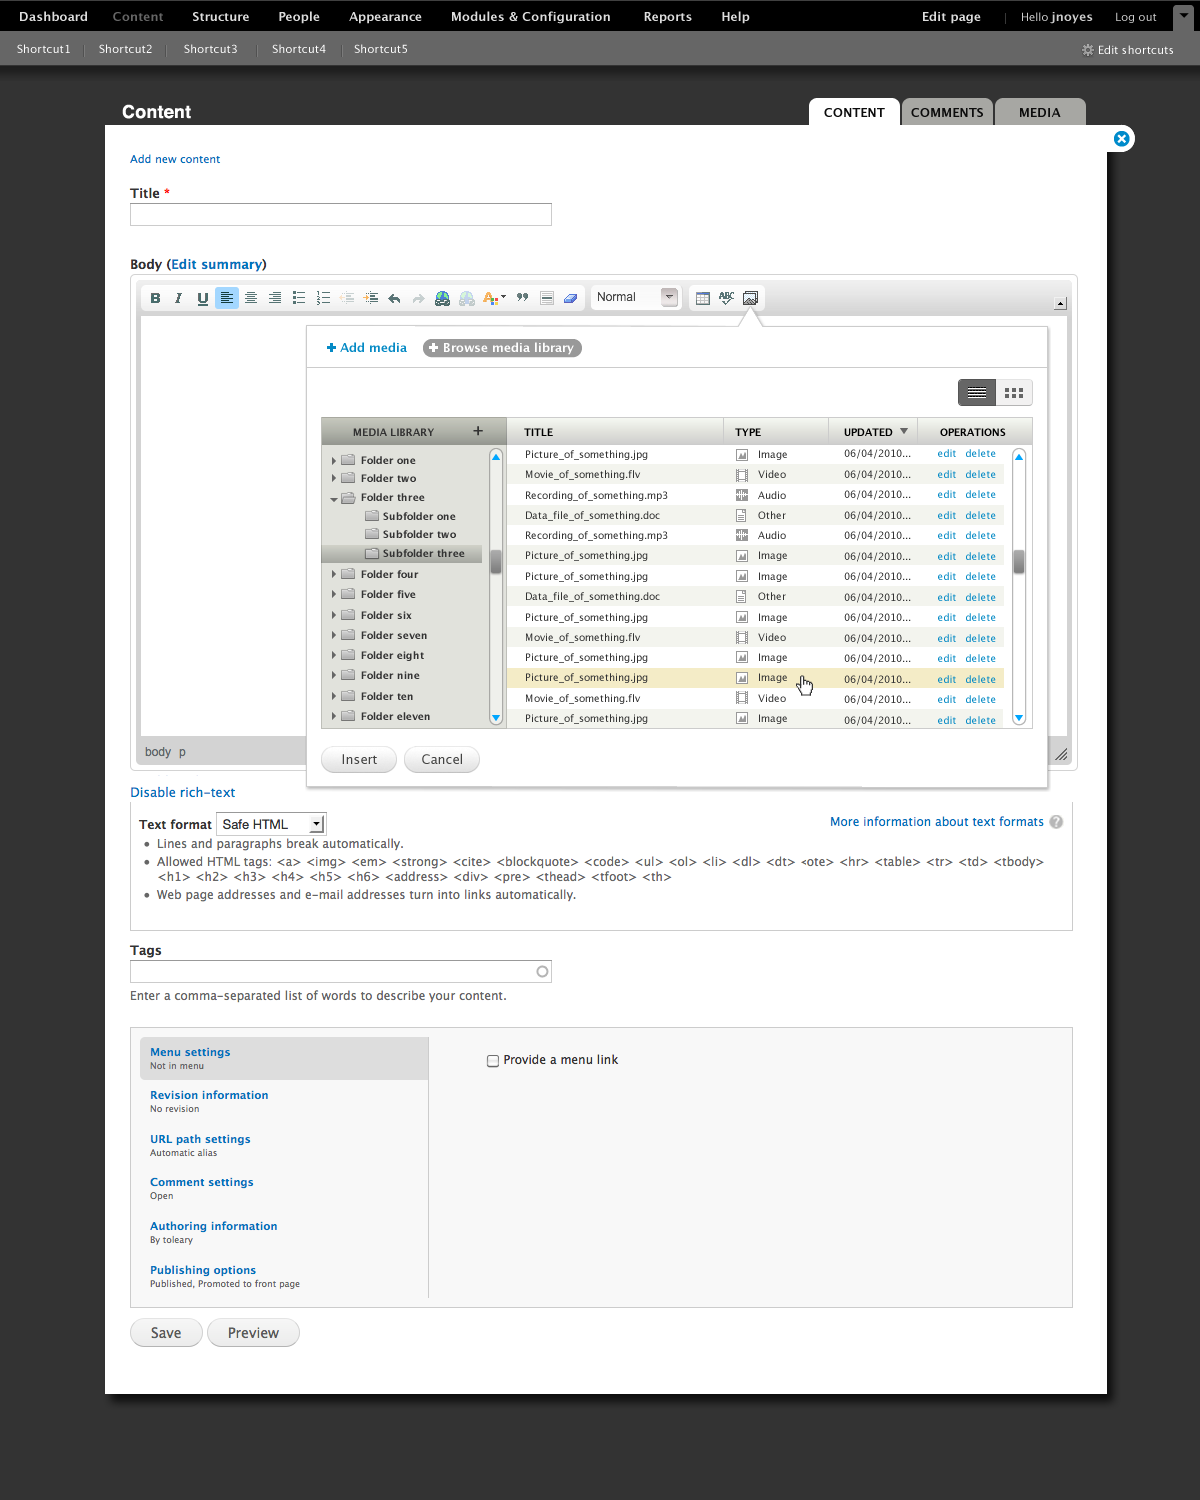Screen dimensions: 1200x1500
Task: Open the insert table tool
Action: click(701, 297)
